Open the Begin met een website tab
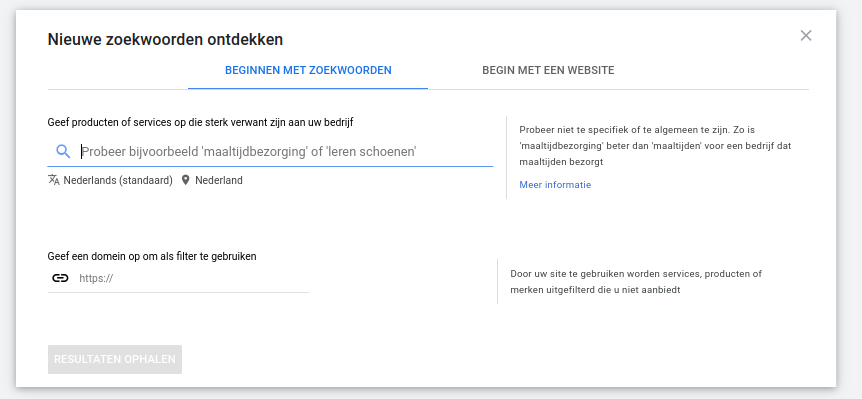Viewport: 862px width, 399px height. tap(548, 70)
